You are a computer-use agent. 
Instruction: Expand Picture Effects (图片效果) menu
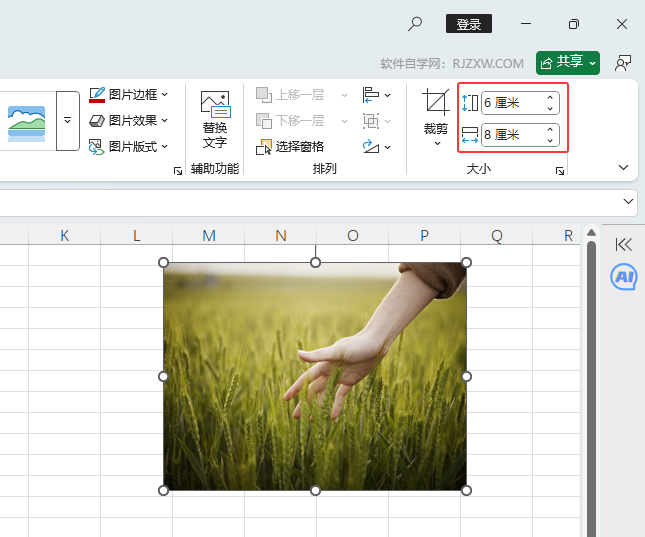(x=129, y=121)
